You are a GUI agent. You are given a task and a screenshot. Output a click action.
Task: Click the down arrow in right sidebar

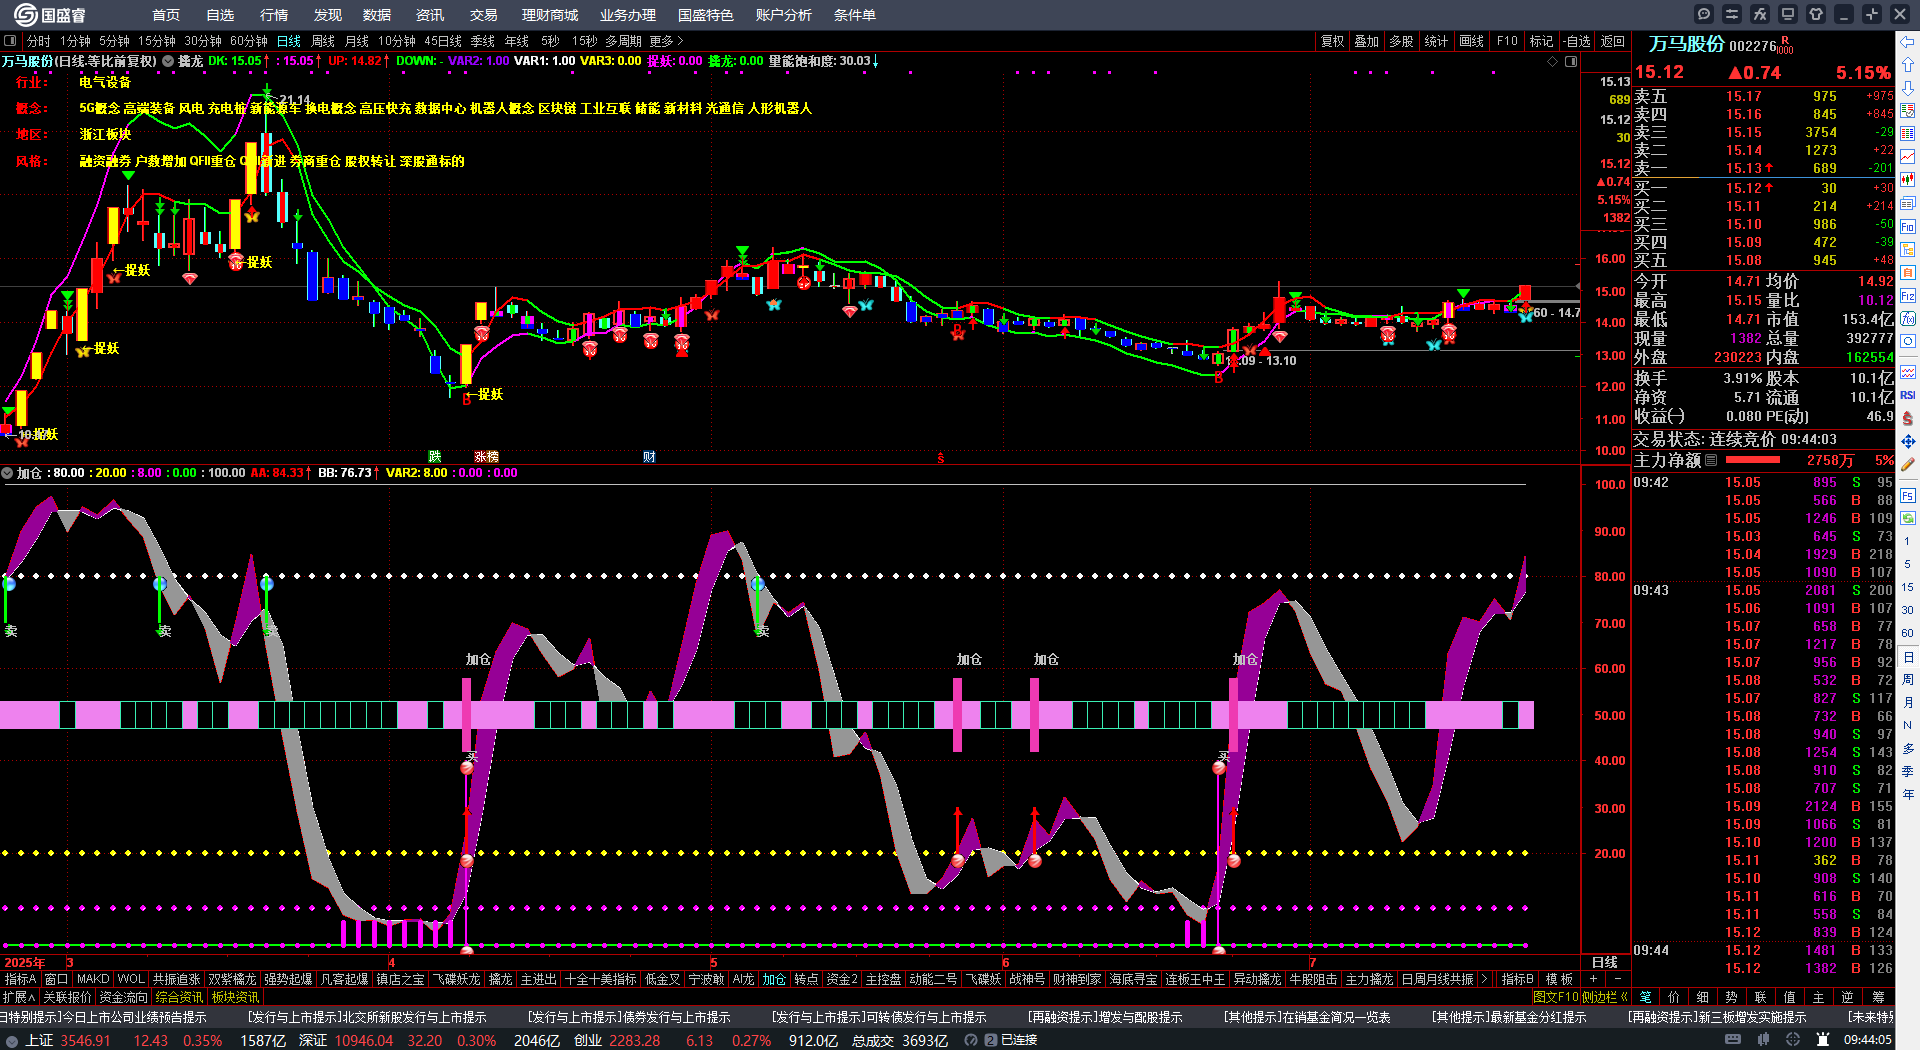coord(1908,88)
